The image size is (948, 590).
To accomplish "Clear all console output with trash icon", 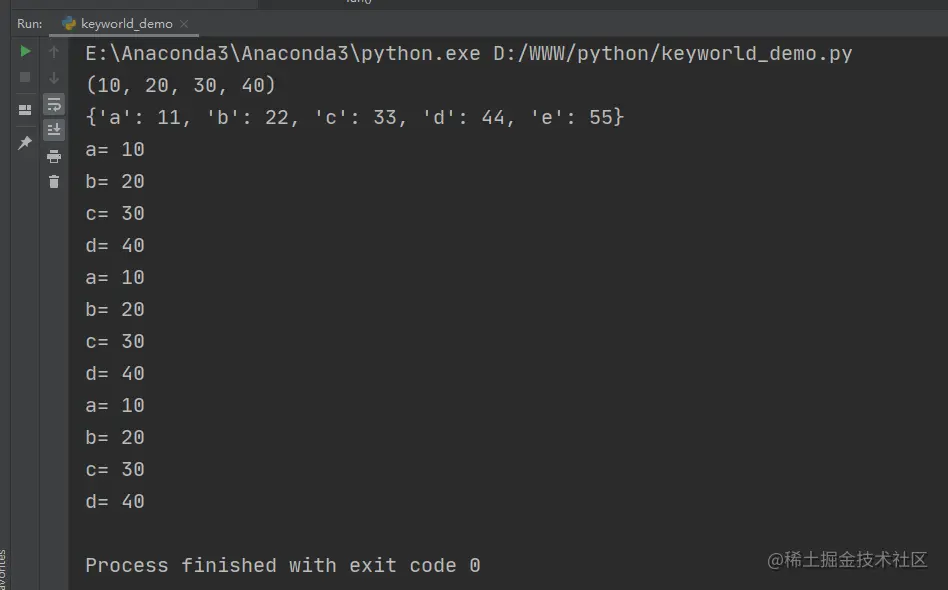I will 54,182.
